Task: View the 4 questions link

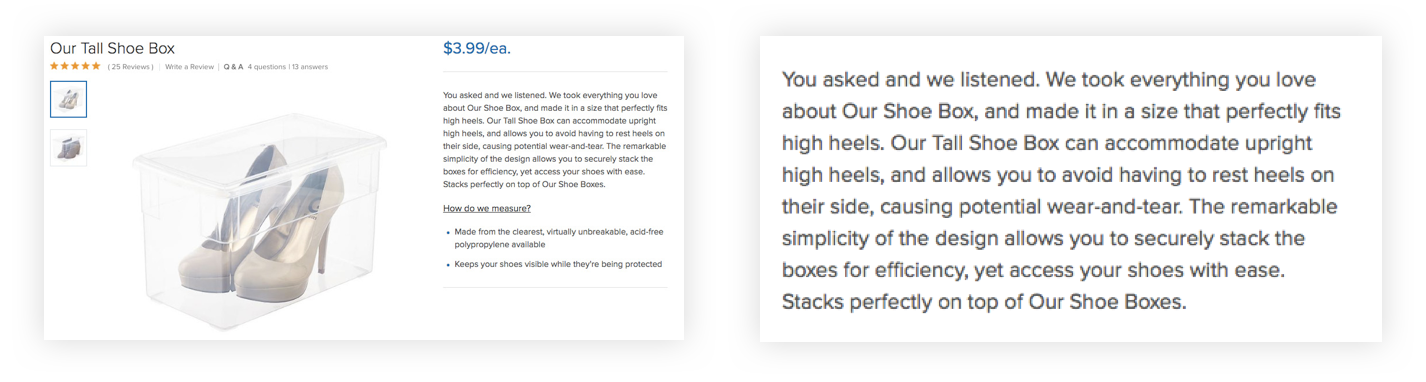Action: (267, 67)
